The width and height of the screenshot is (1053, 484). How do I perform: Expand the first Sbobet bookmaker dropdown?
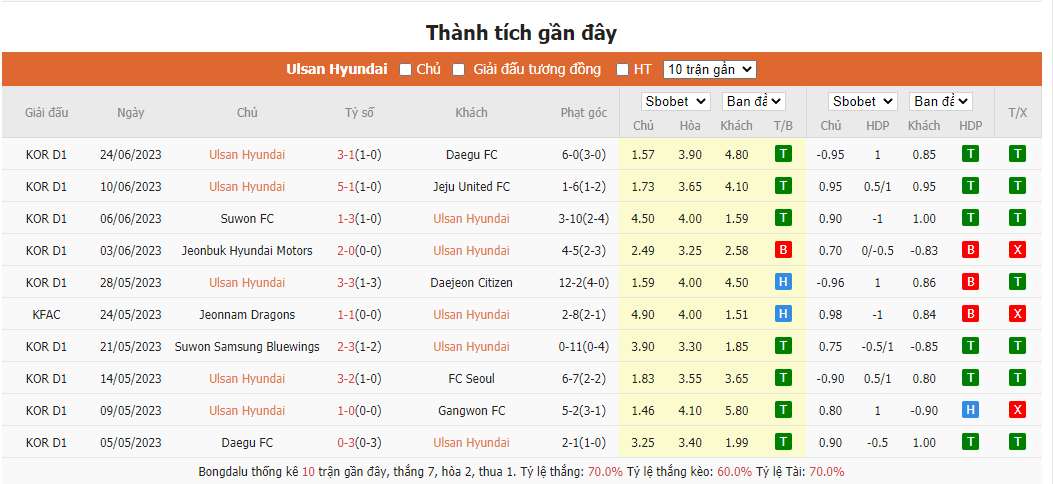[x=676, y=101]
